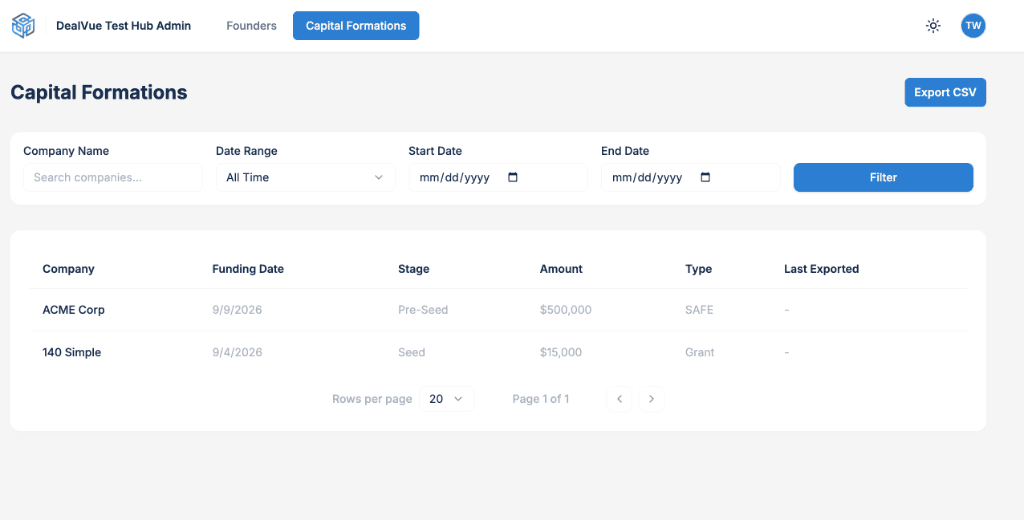Click the Export CSV button
Image resolution: width=1024 pixels, height=520 pixels.
[x=945, y=93]
